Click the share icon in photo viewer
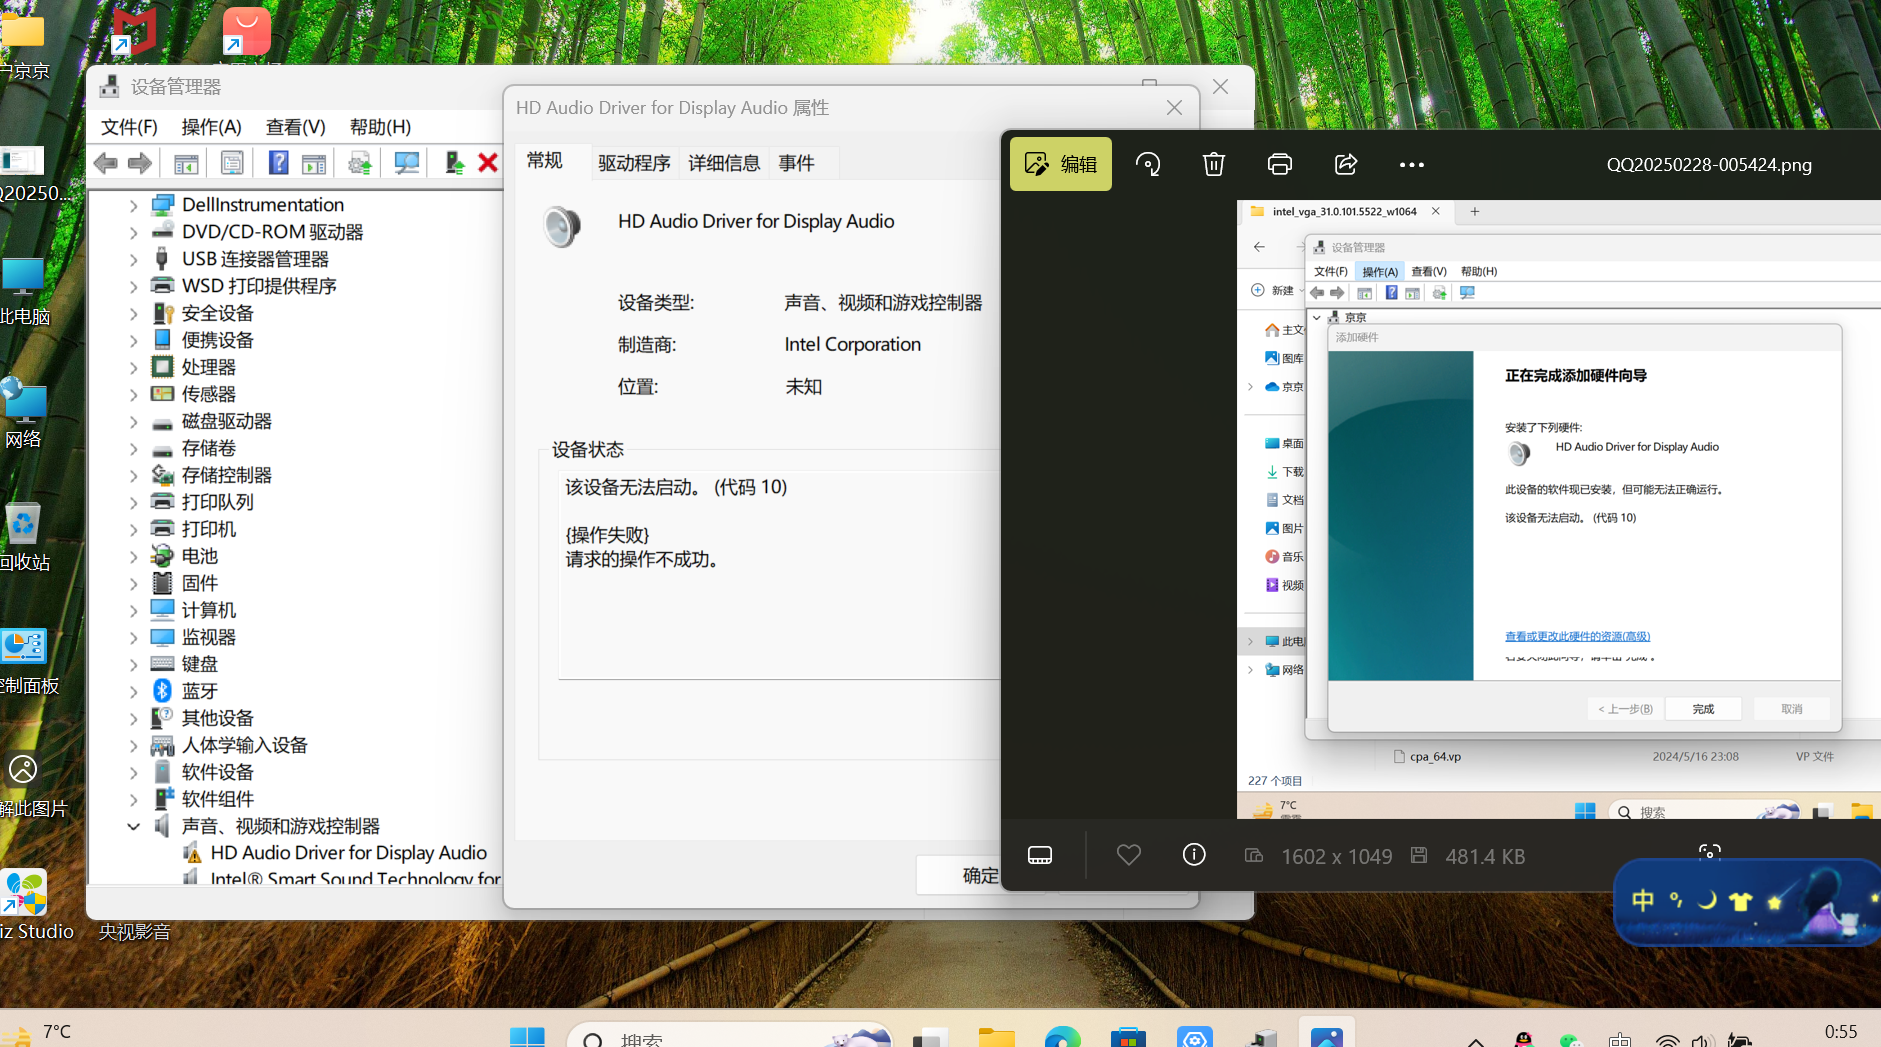 tap(1346, 164)
